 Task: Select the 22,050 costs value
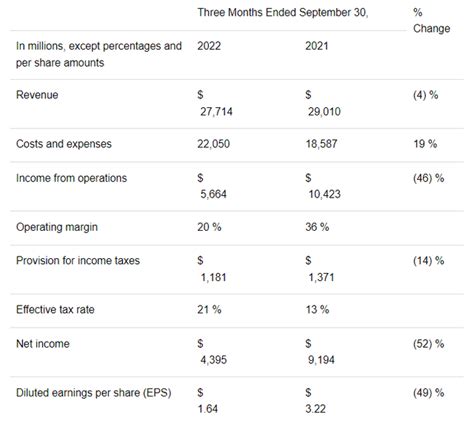click(213, 144)
